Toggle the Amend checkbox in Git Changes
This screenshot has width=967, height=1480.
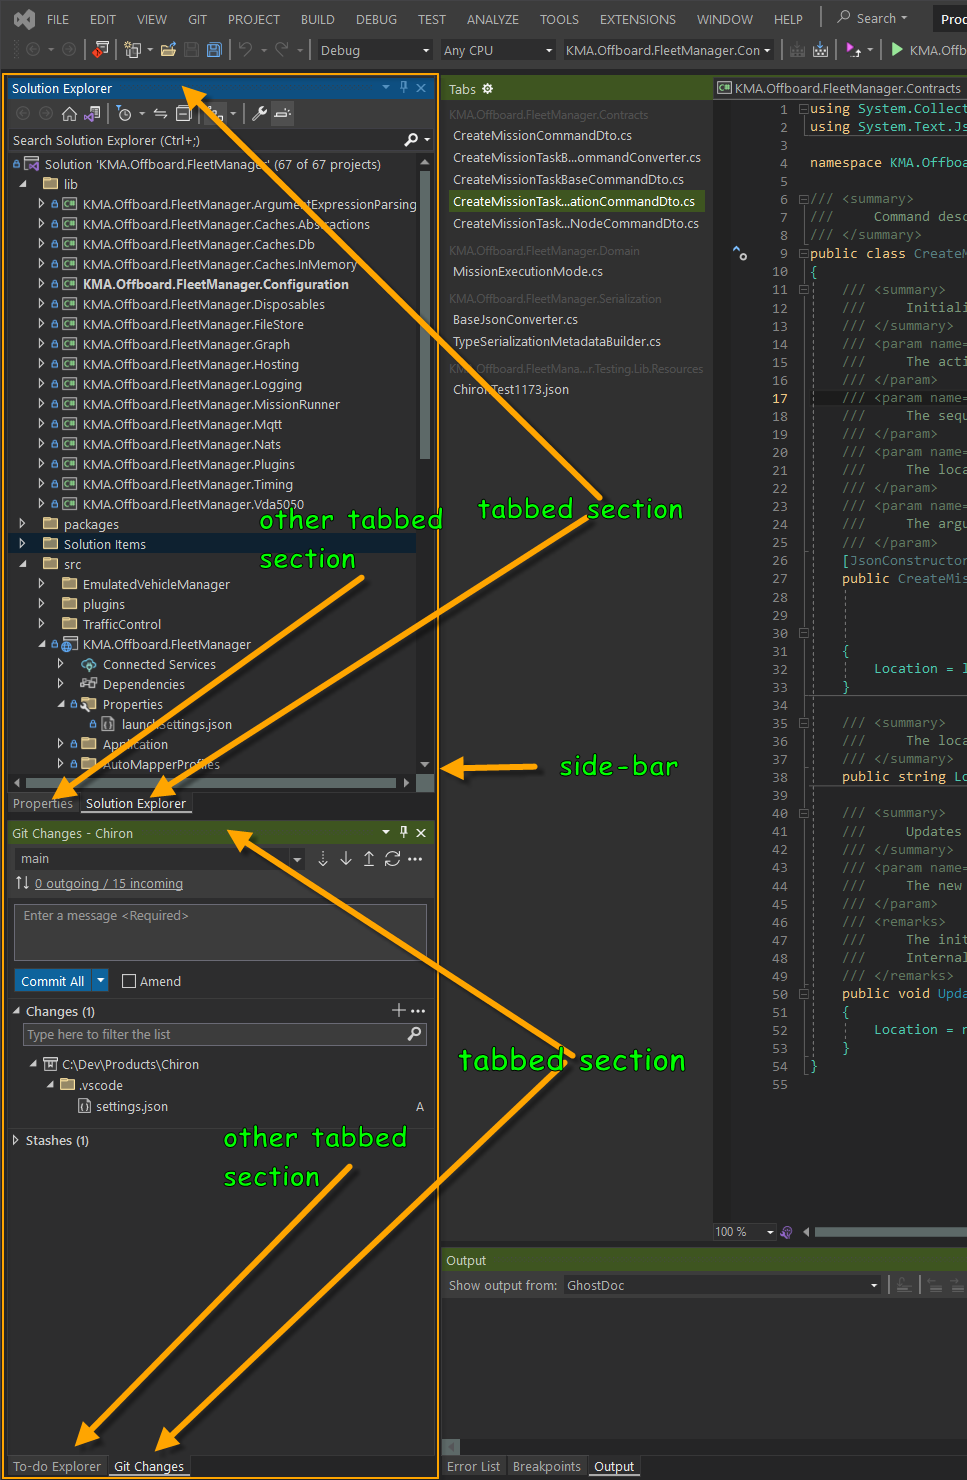click(x=131, y=981)
